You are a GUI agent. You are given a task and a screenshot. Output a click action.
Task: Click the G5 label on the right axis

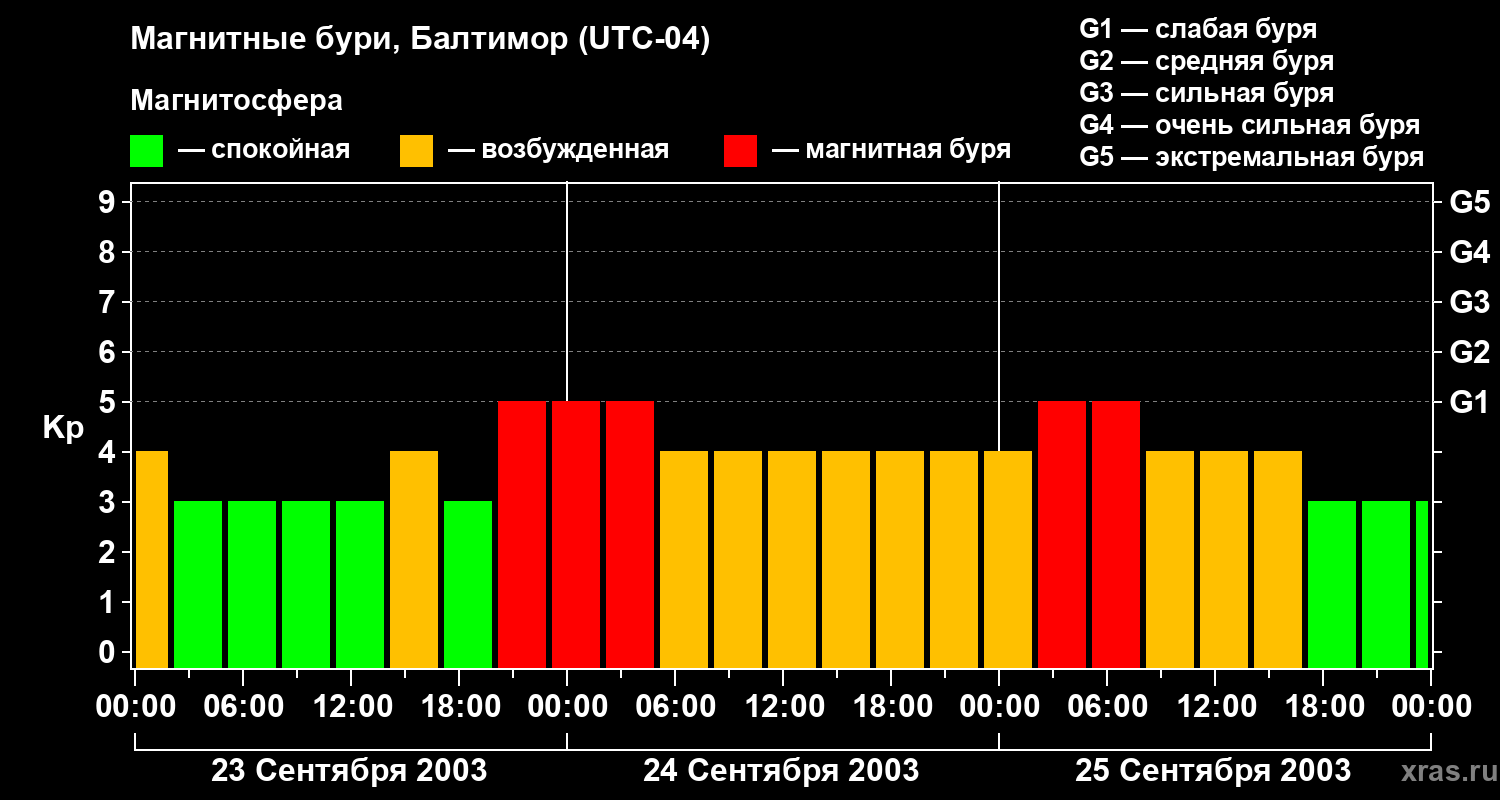click(1469, 203)
